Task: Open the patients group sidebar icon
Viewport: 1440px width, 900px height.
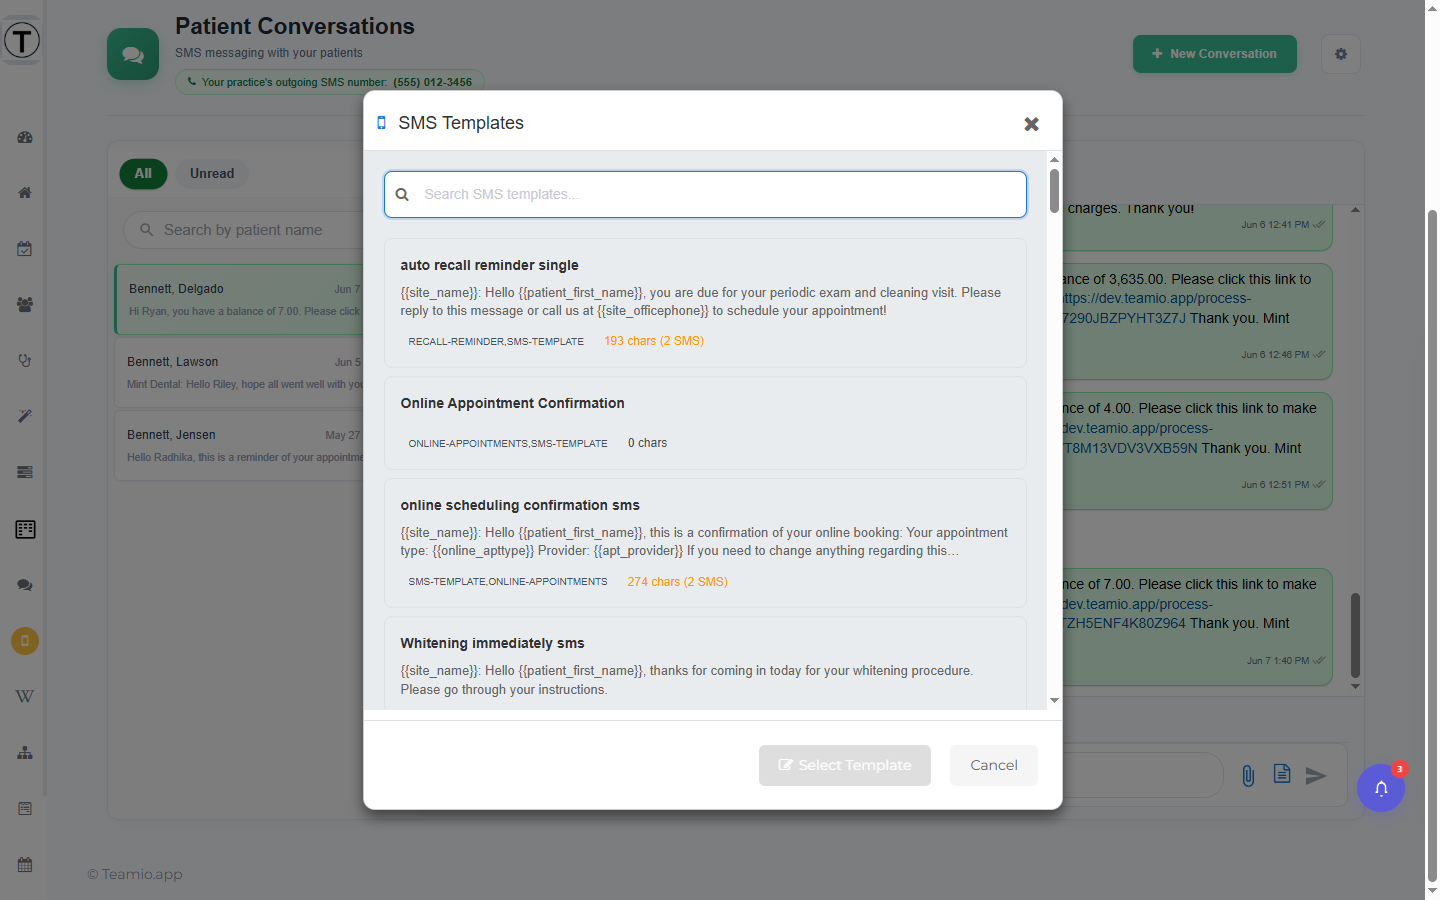Action: click(x=25, y=305)
